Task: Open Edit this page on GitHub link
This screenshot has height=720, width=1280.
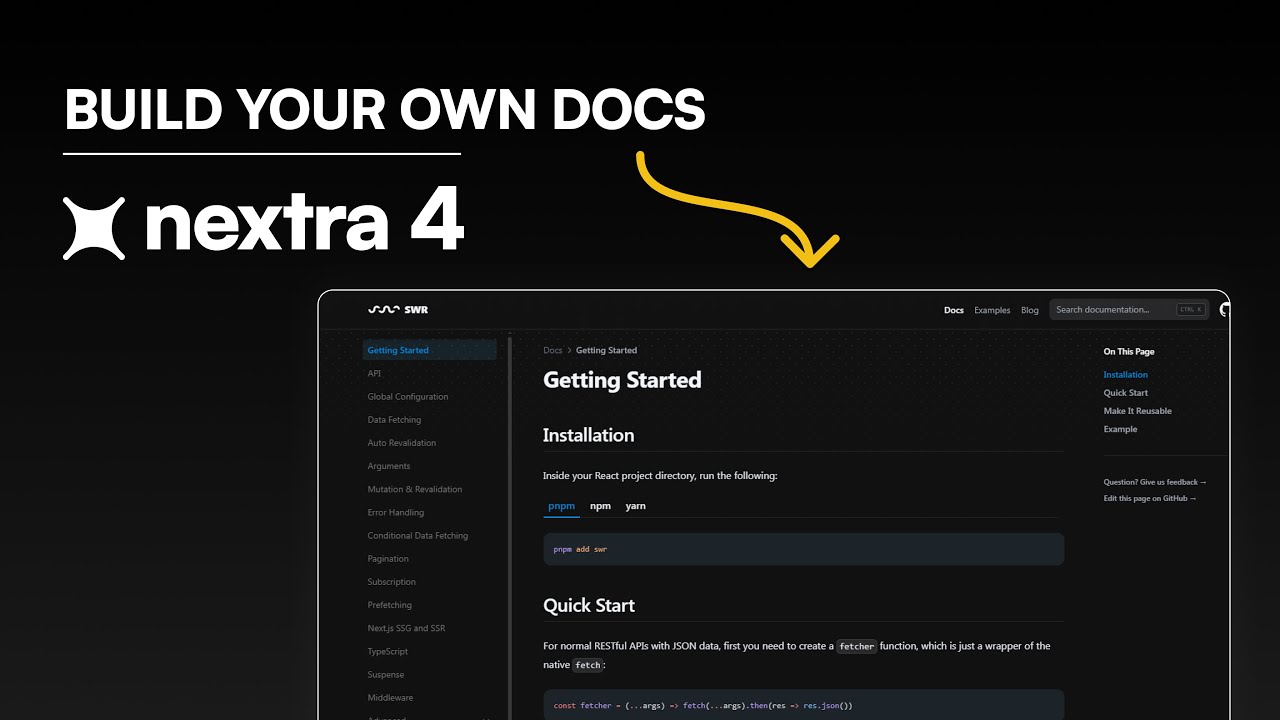Action: [1150, 498]
